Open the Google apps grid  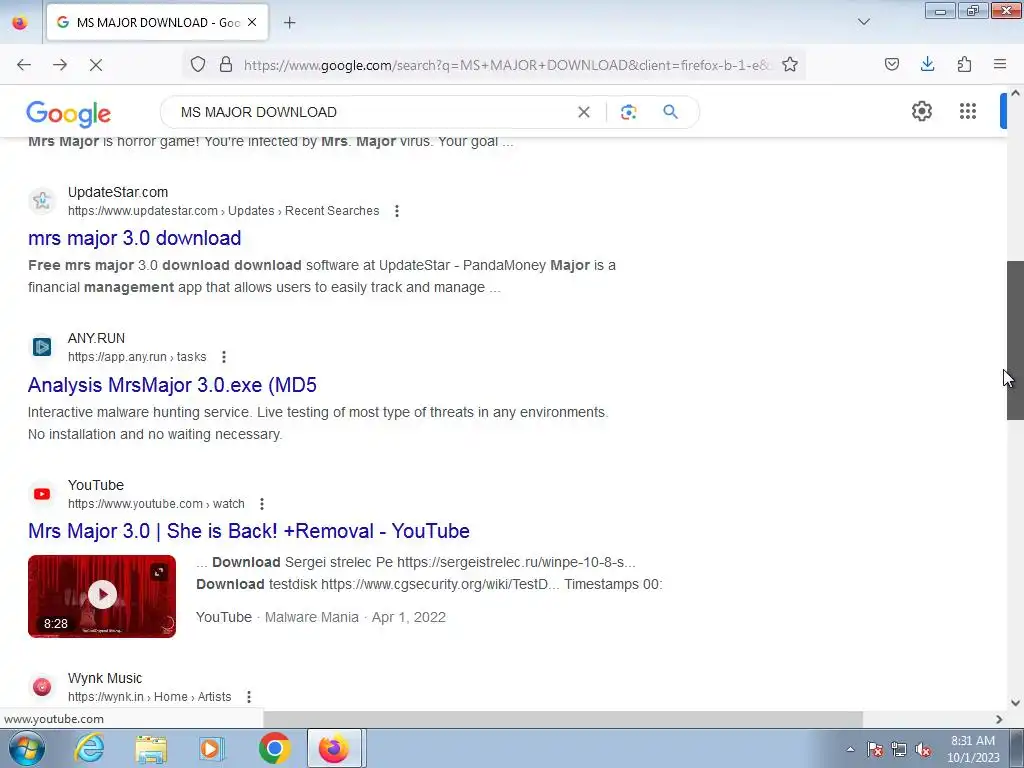tap(968, 111)
